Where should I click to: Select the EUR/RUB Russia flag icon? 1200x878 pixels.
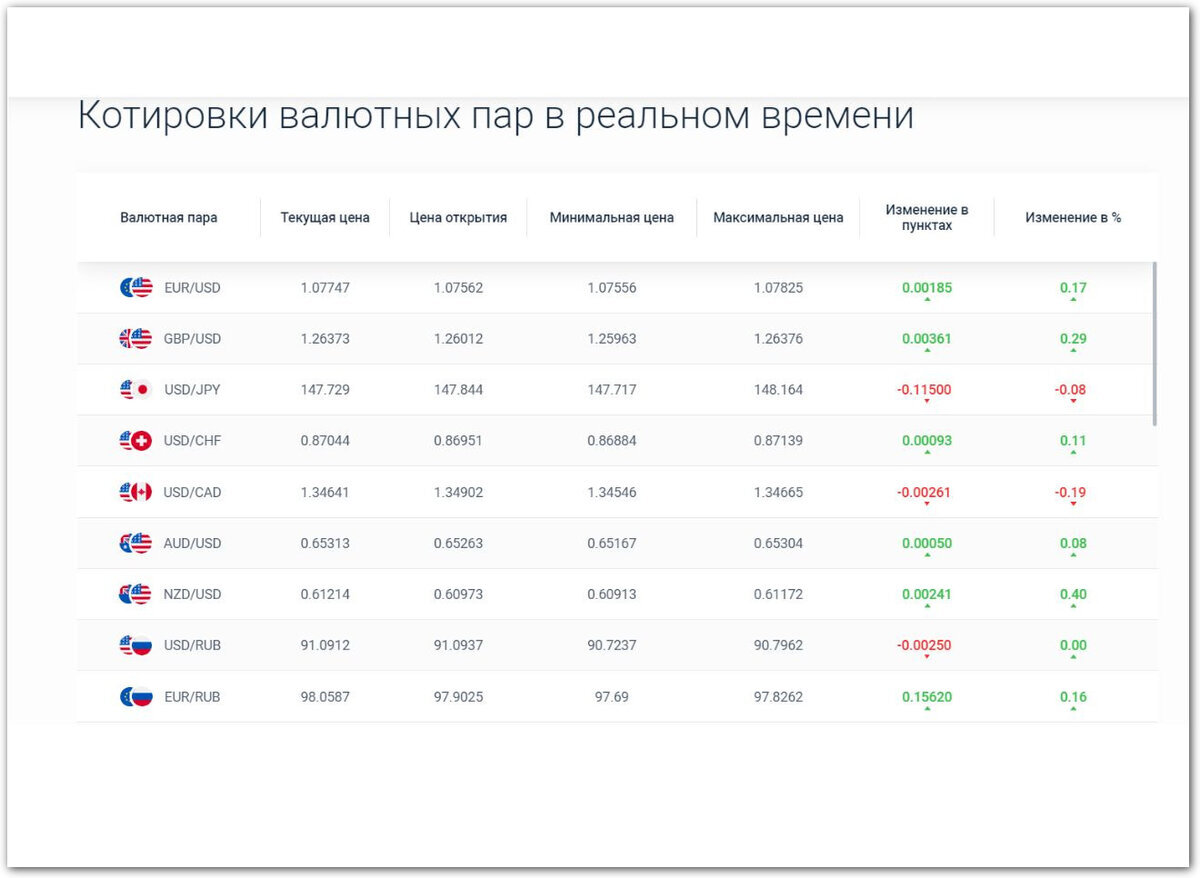click(135, 696)
